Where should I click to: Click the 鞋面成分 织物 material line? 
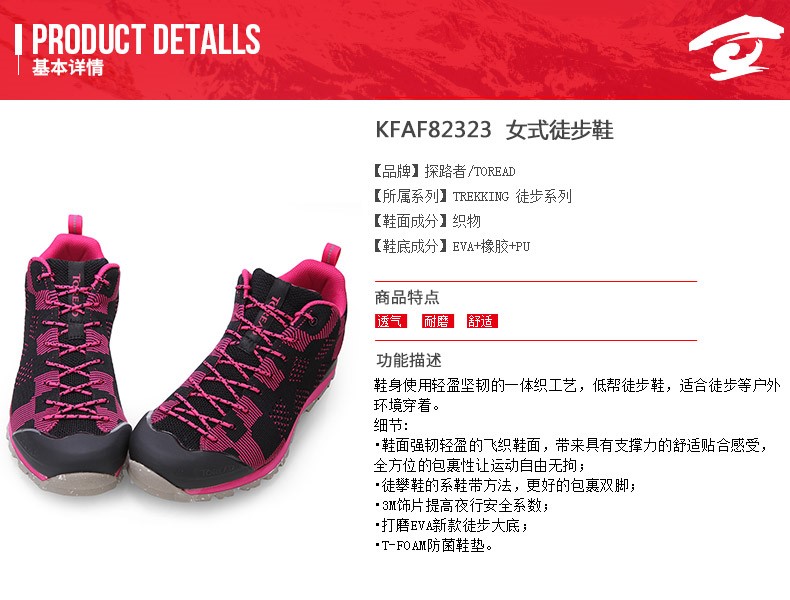tap(427, 221)
